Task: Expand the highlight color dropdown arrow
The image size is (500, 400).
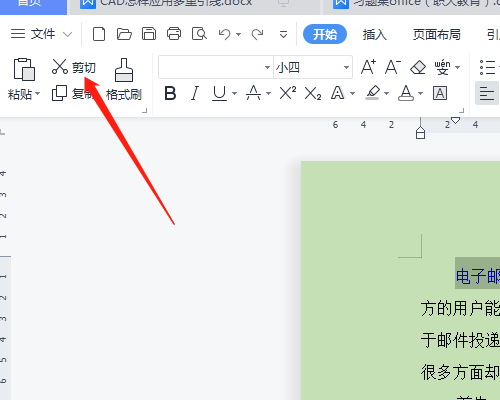Action: [387, 94]
